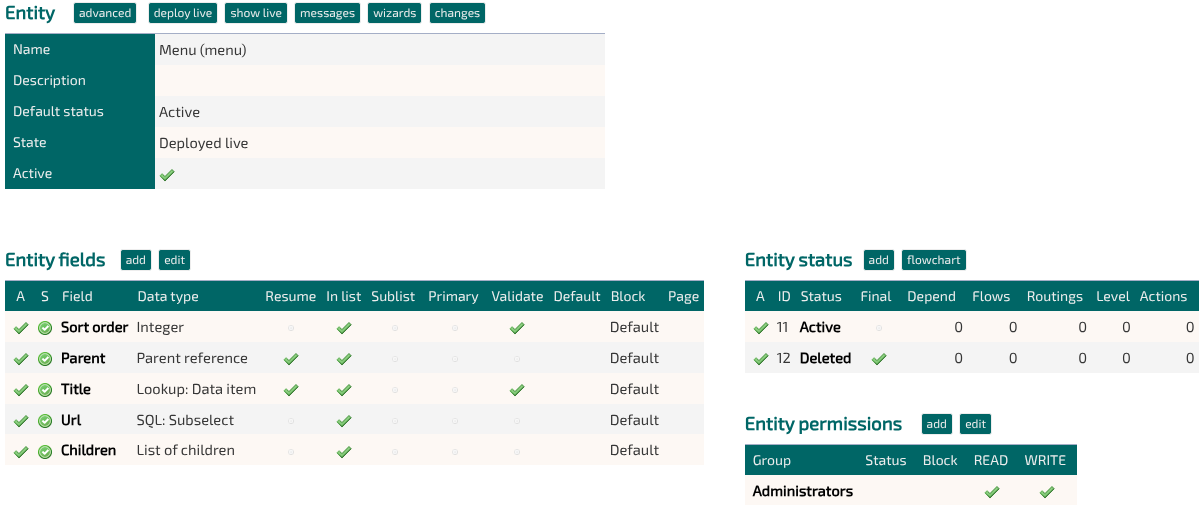1204x506 pixels.
Task: Click the status circle icon for Url
Action: coord(45,421)
